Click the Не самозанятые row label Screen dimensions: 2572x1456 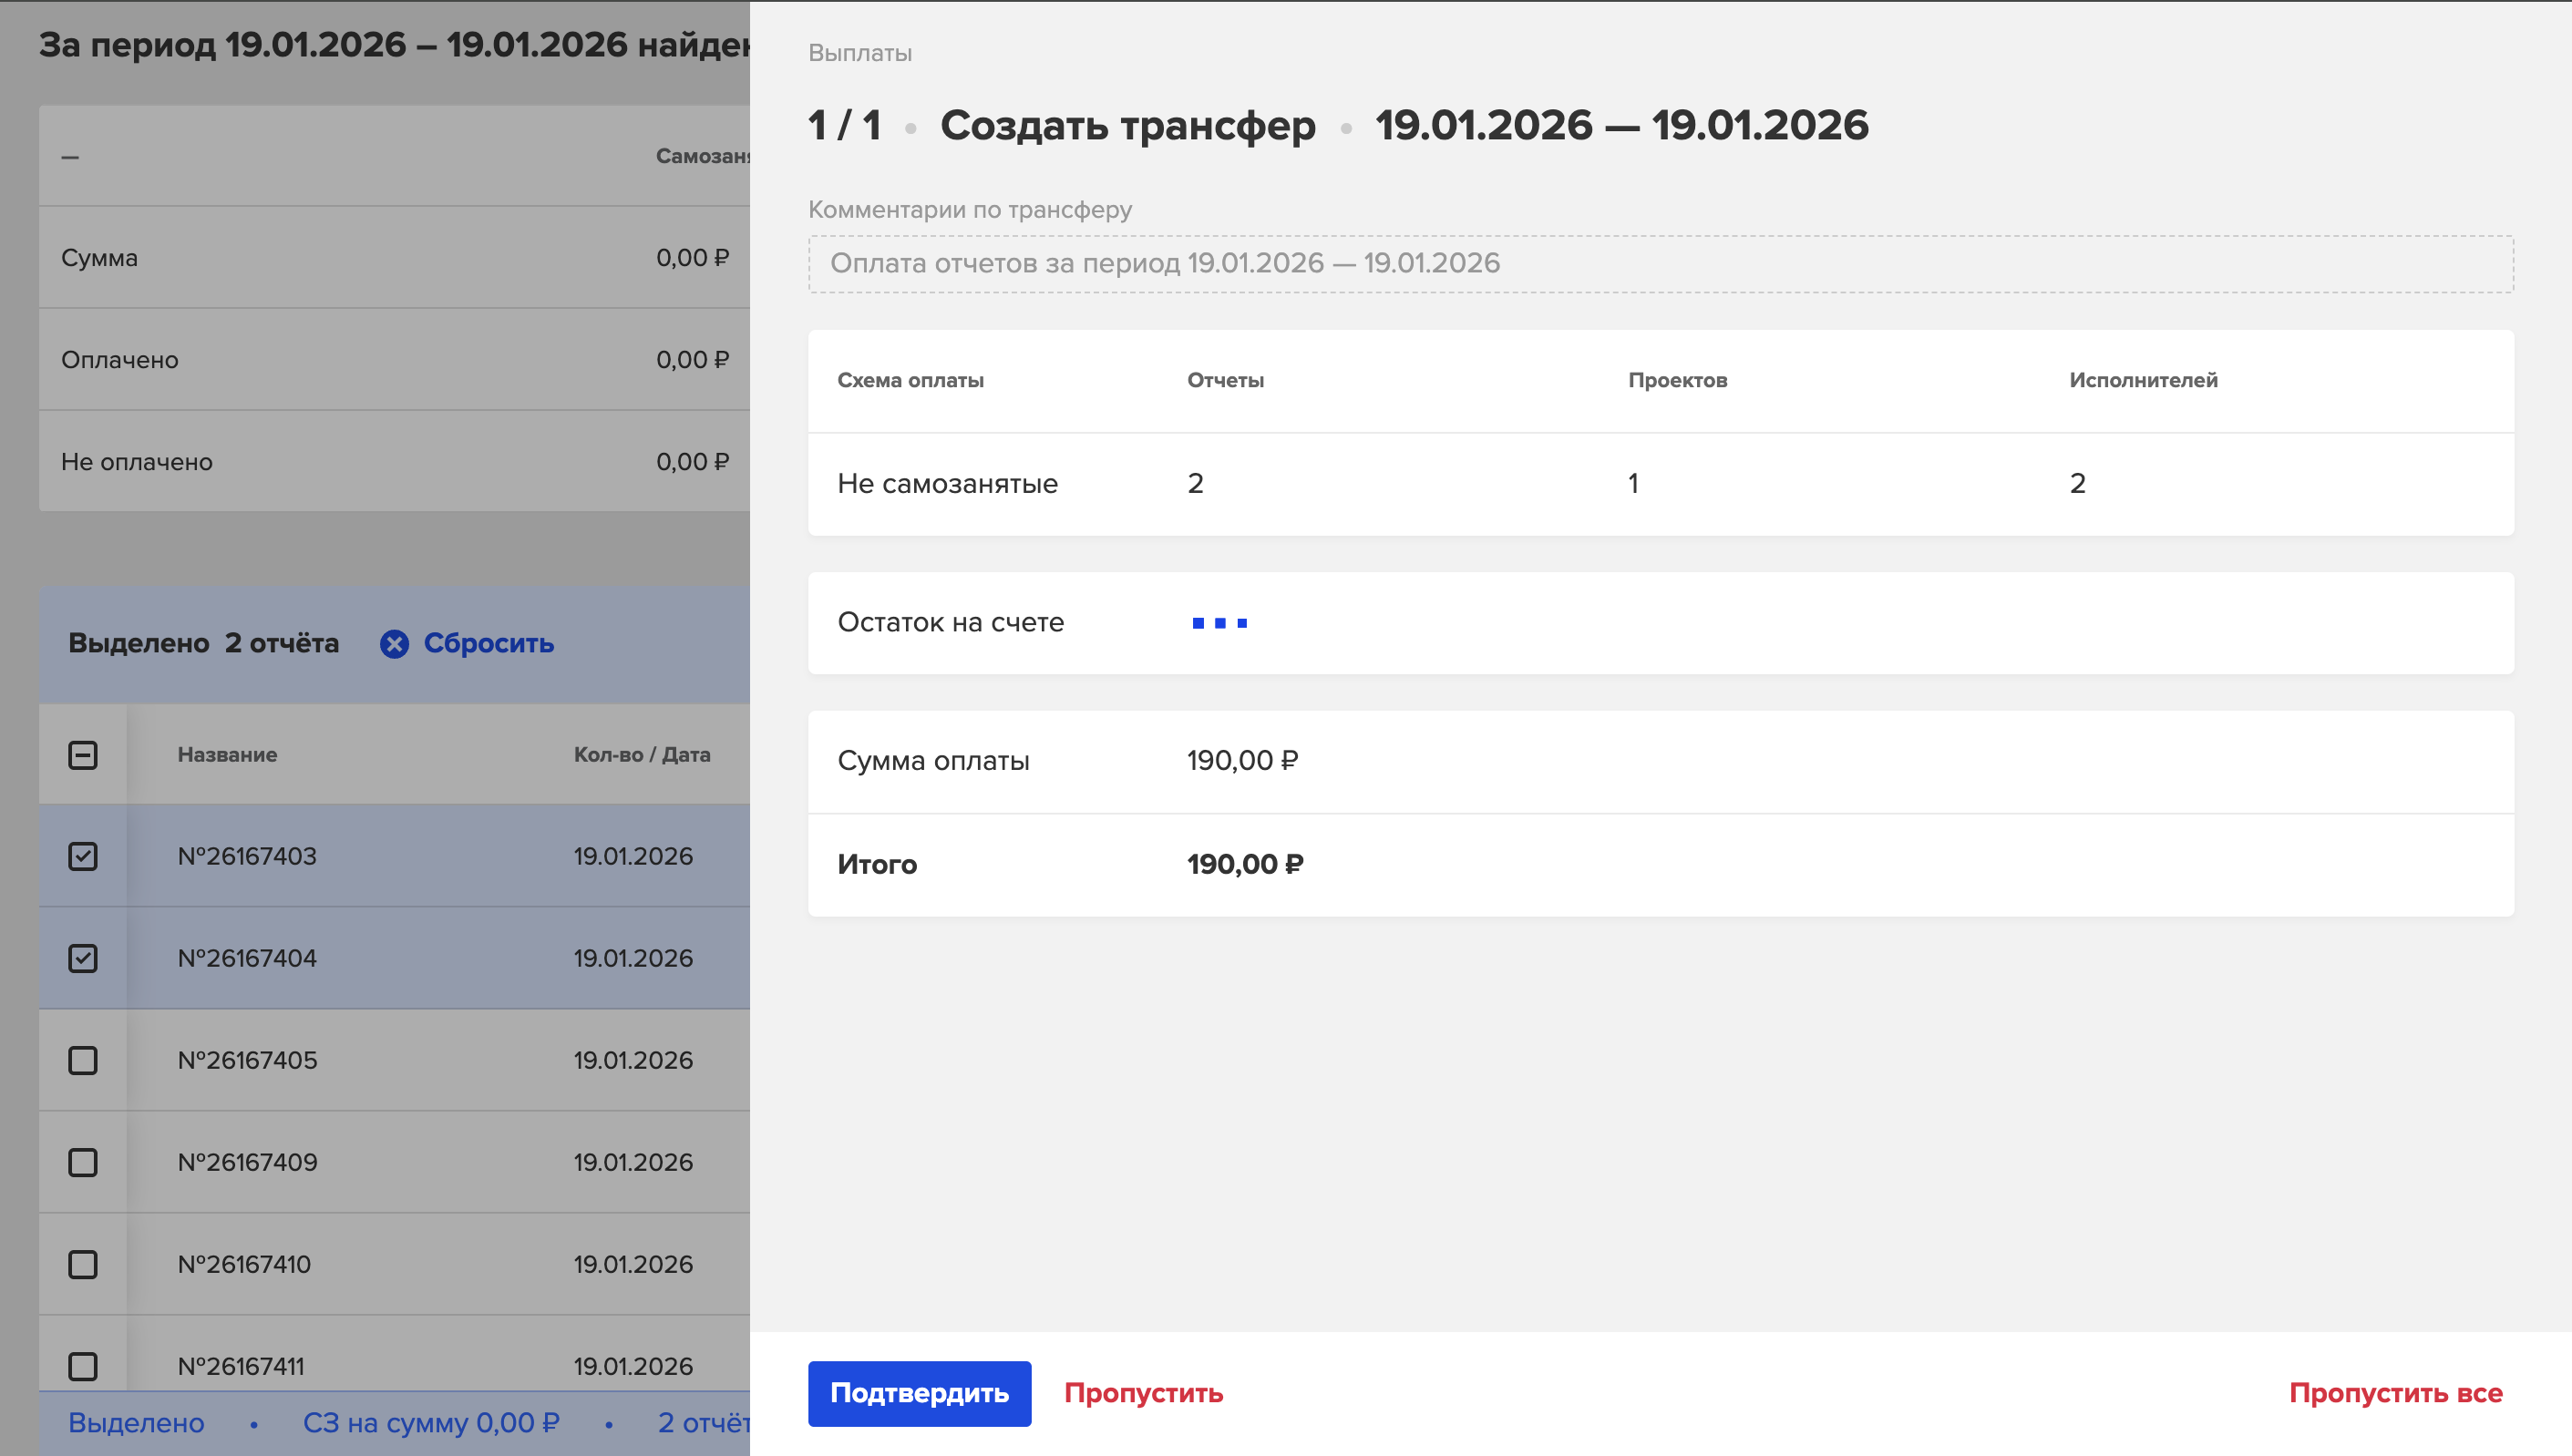coord(947,484)
